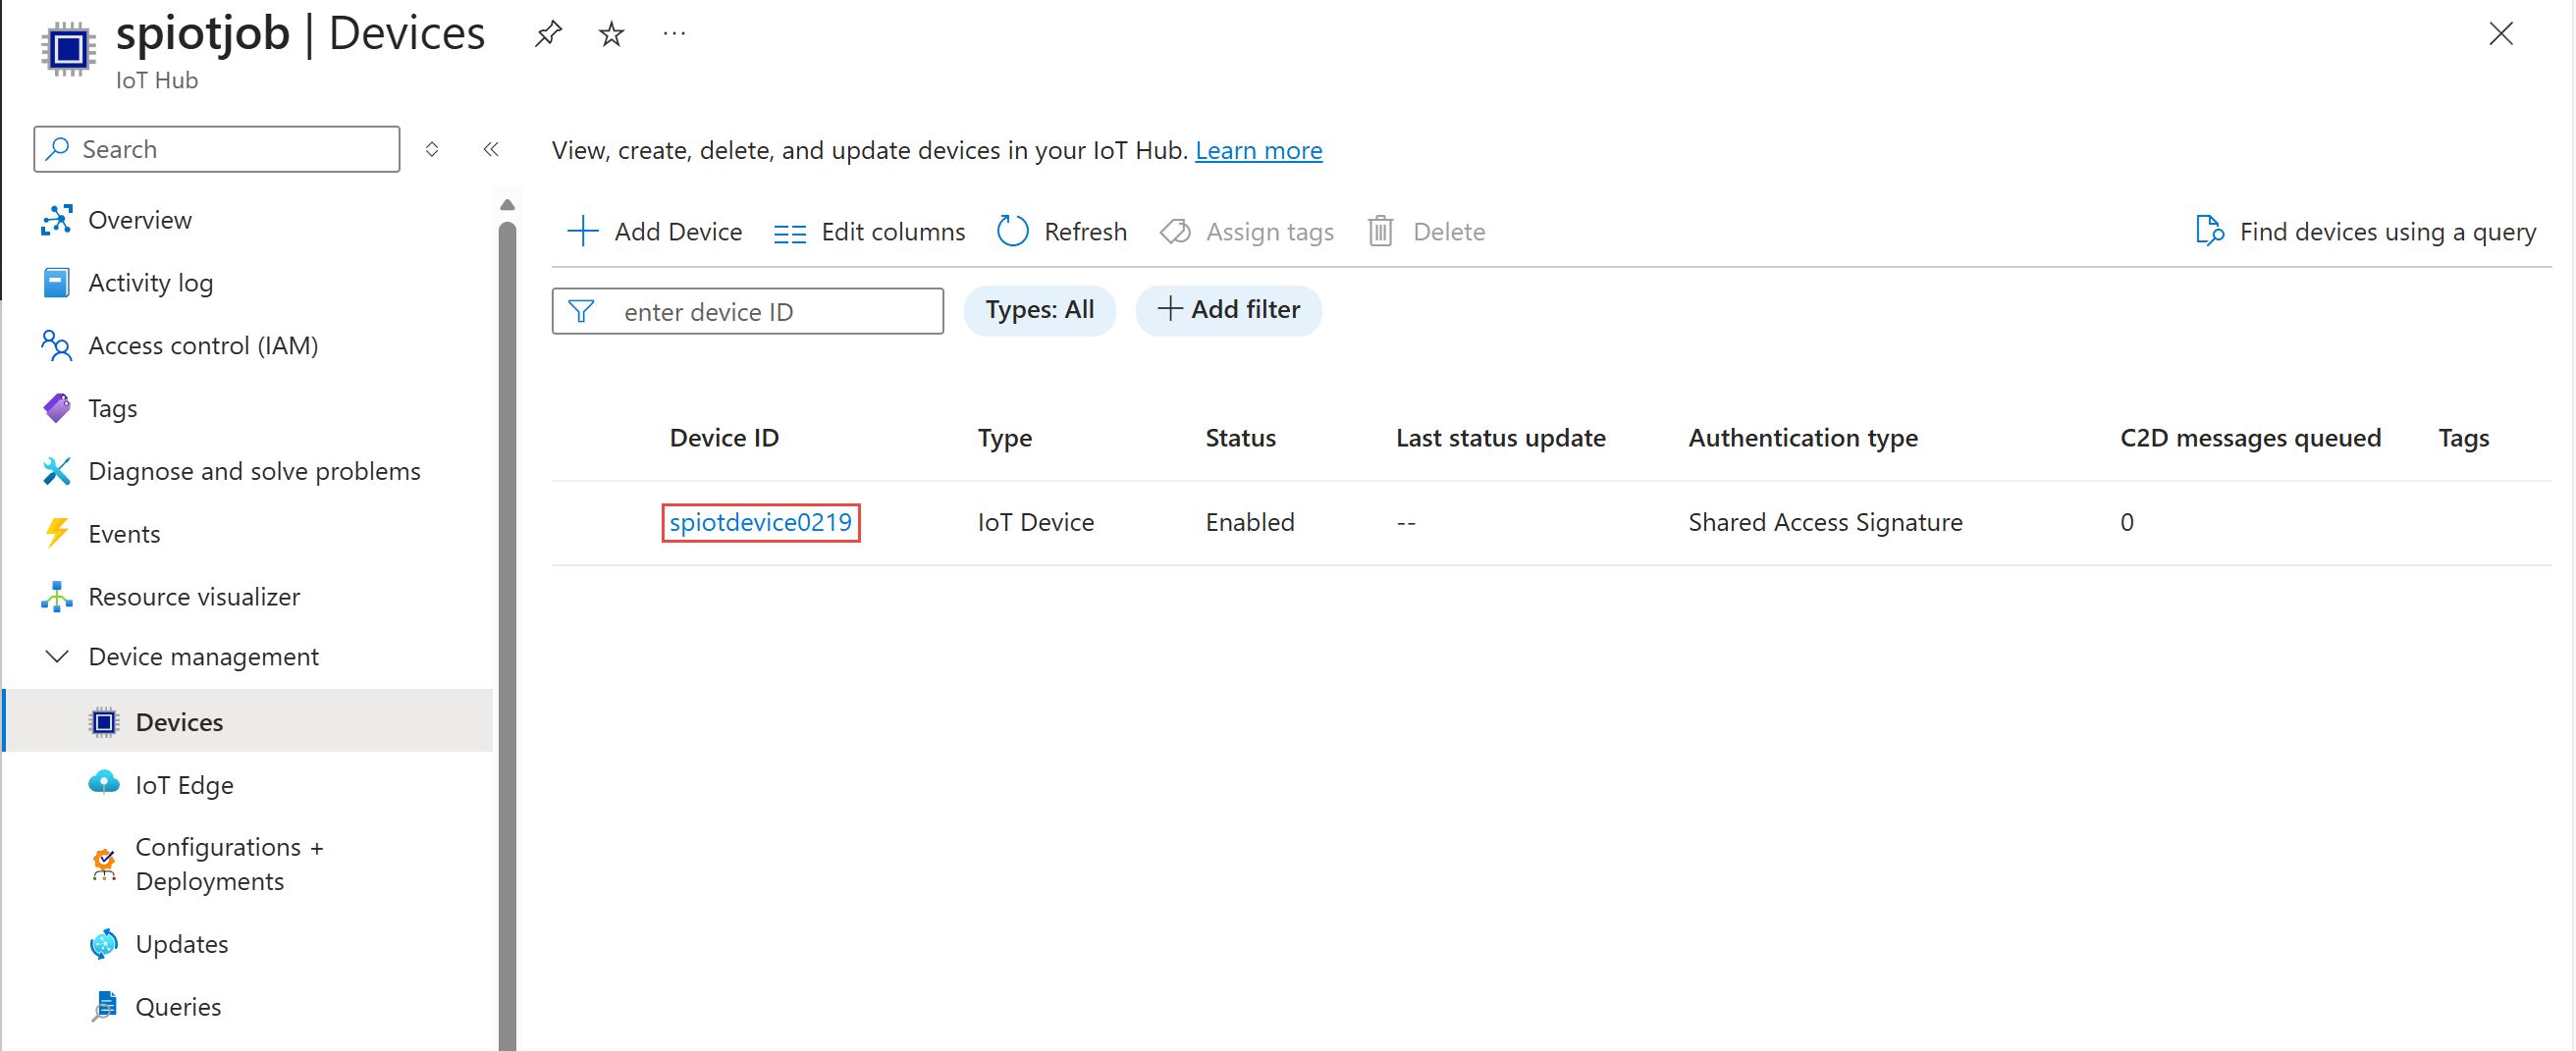This screenshot has width=2576, height=1051.
Task: Click the Events lightning bolt icon
Action: pyautogui.click(x=56, y=534)
